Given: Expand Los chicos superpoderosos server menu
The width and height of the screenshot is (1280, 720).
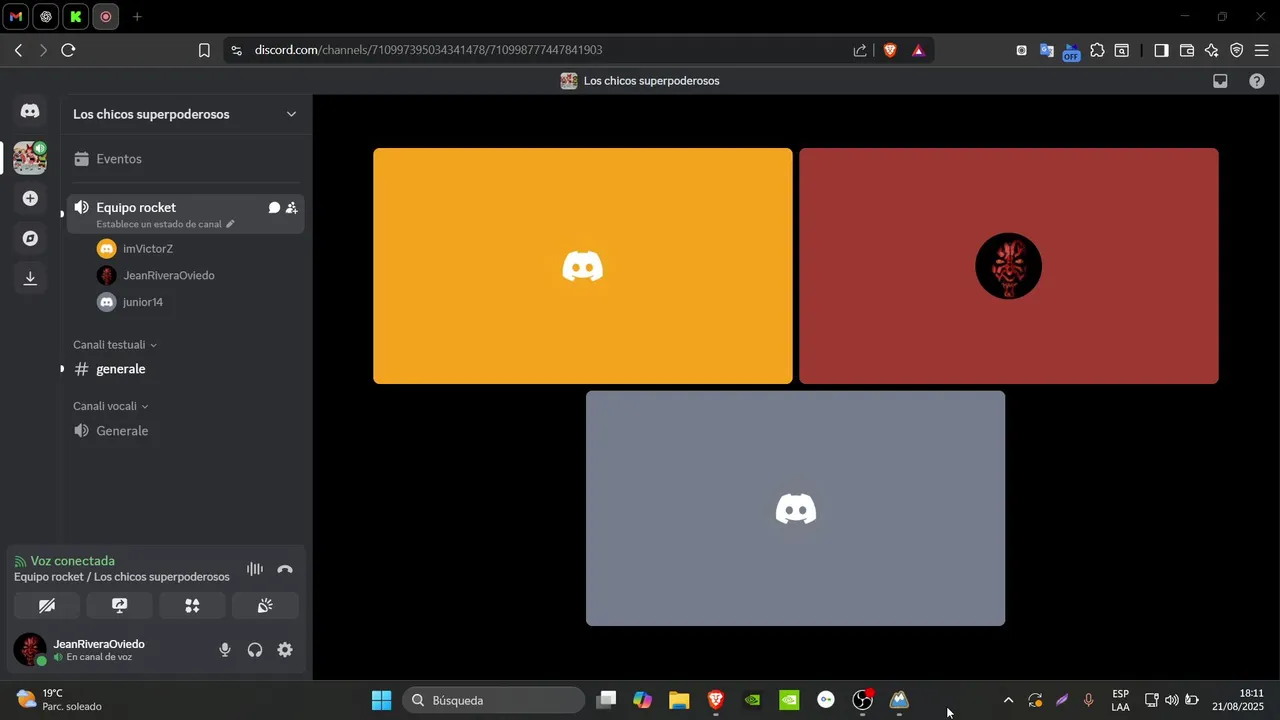Looking at the screenshot, I should pyautogui.click(x=291, y=114).
